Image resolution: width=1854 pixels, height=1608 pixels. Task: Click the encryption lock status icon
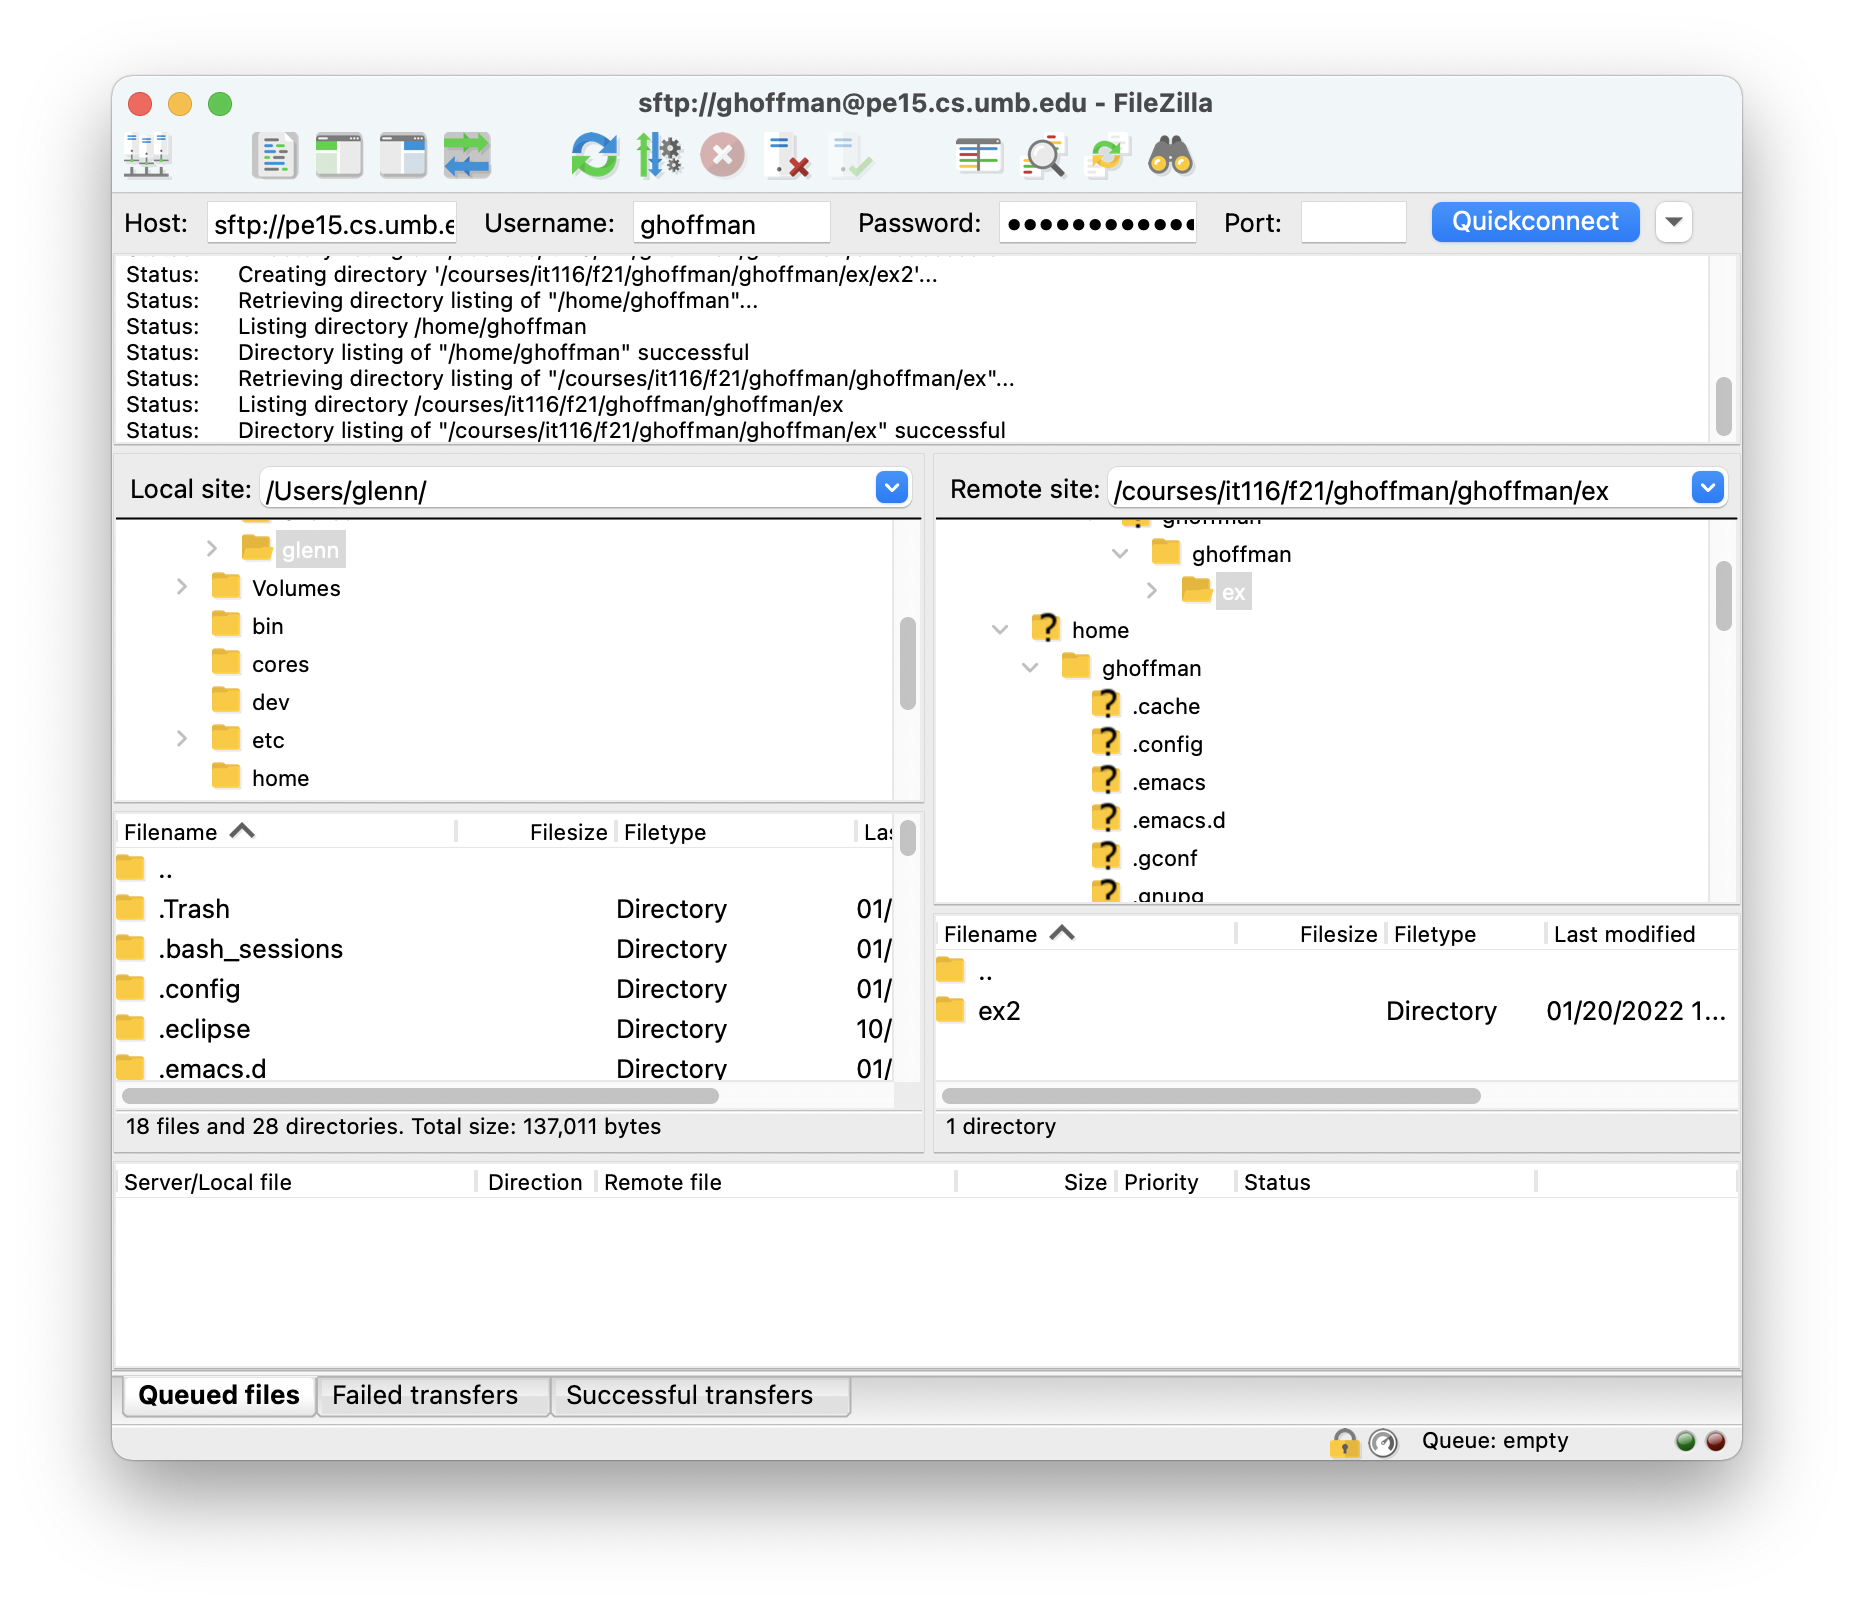pyautogui.click(x=1345, y=1442)
